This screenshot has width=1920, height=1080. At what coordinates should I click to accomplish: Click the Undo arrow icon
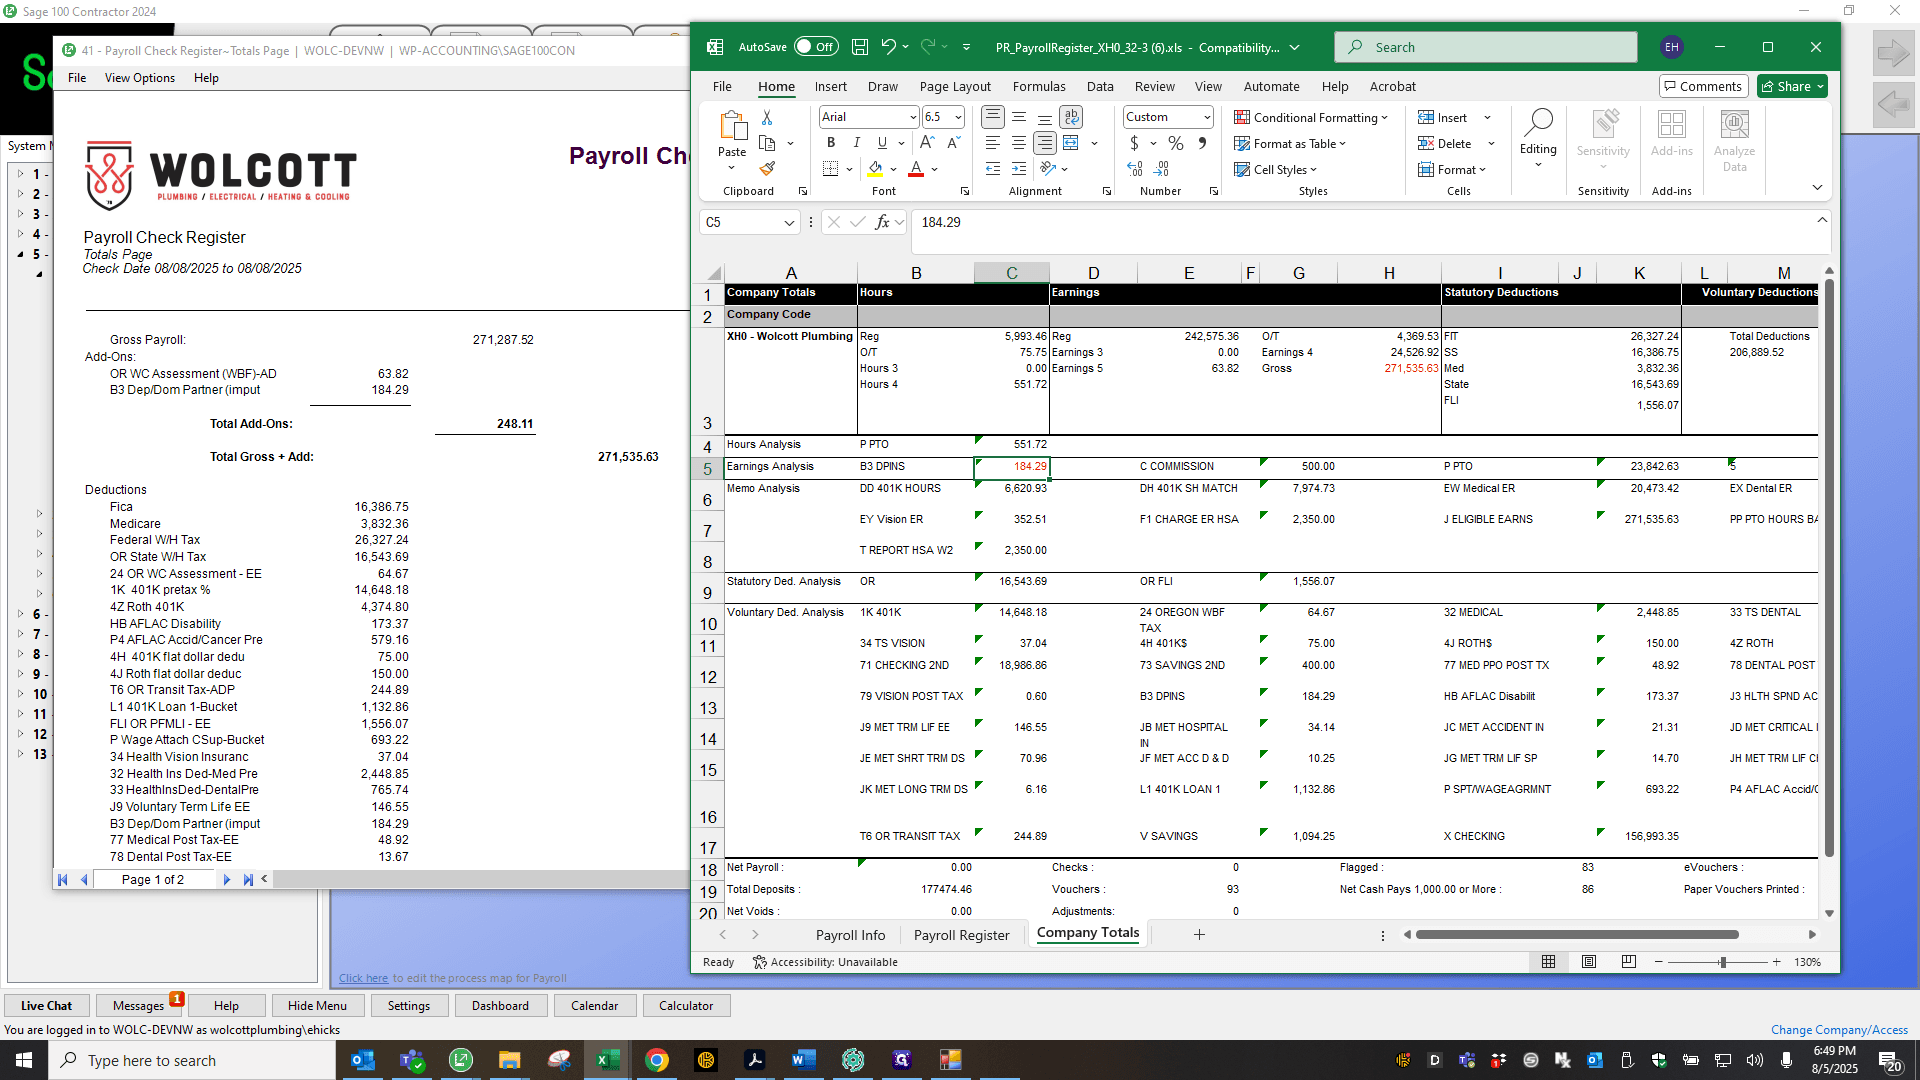pos(888,47)
